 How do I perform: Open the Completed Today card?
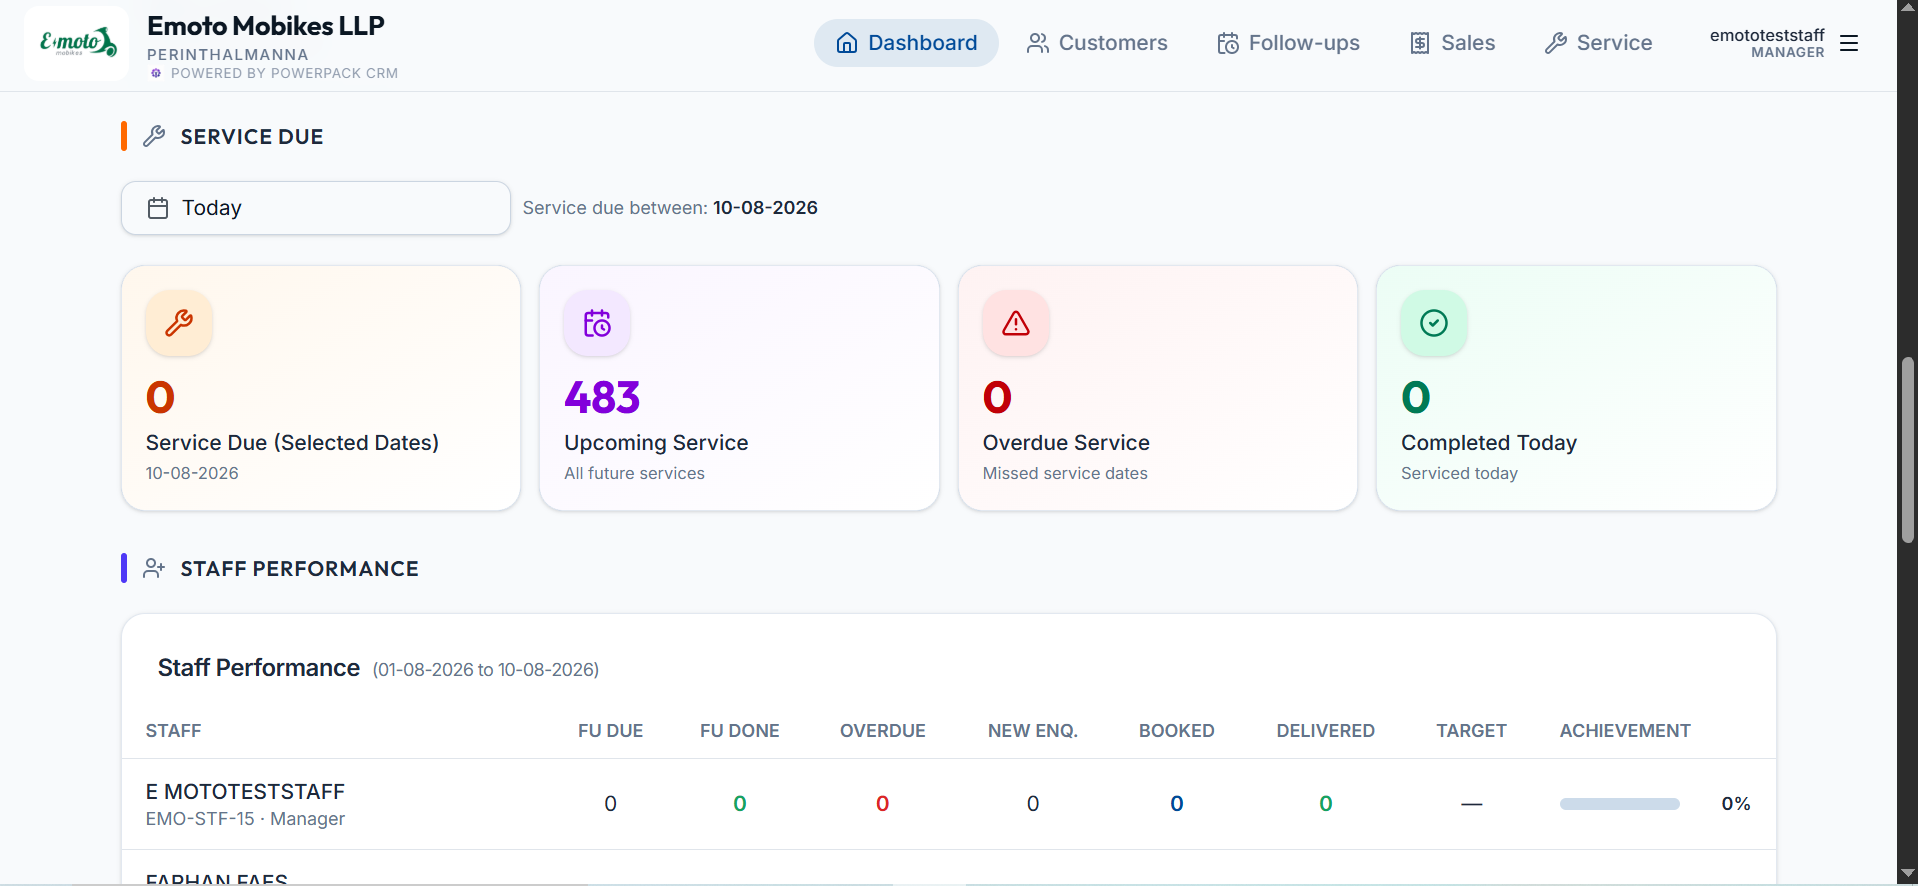[1576, 388]
